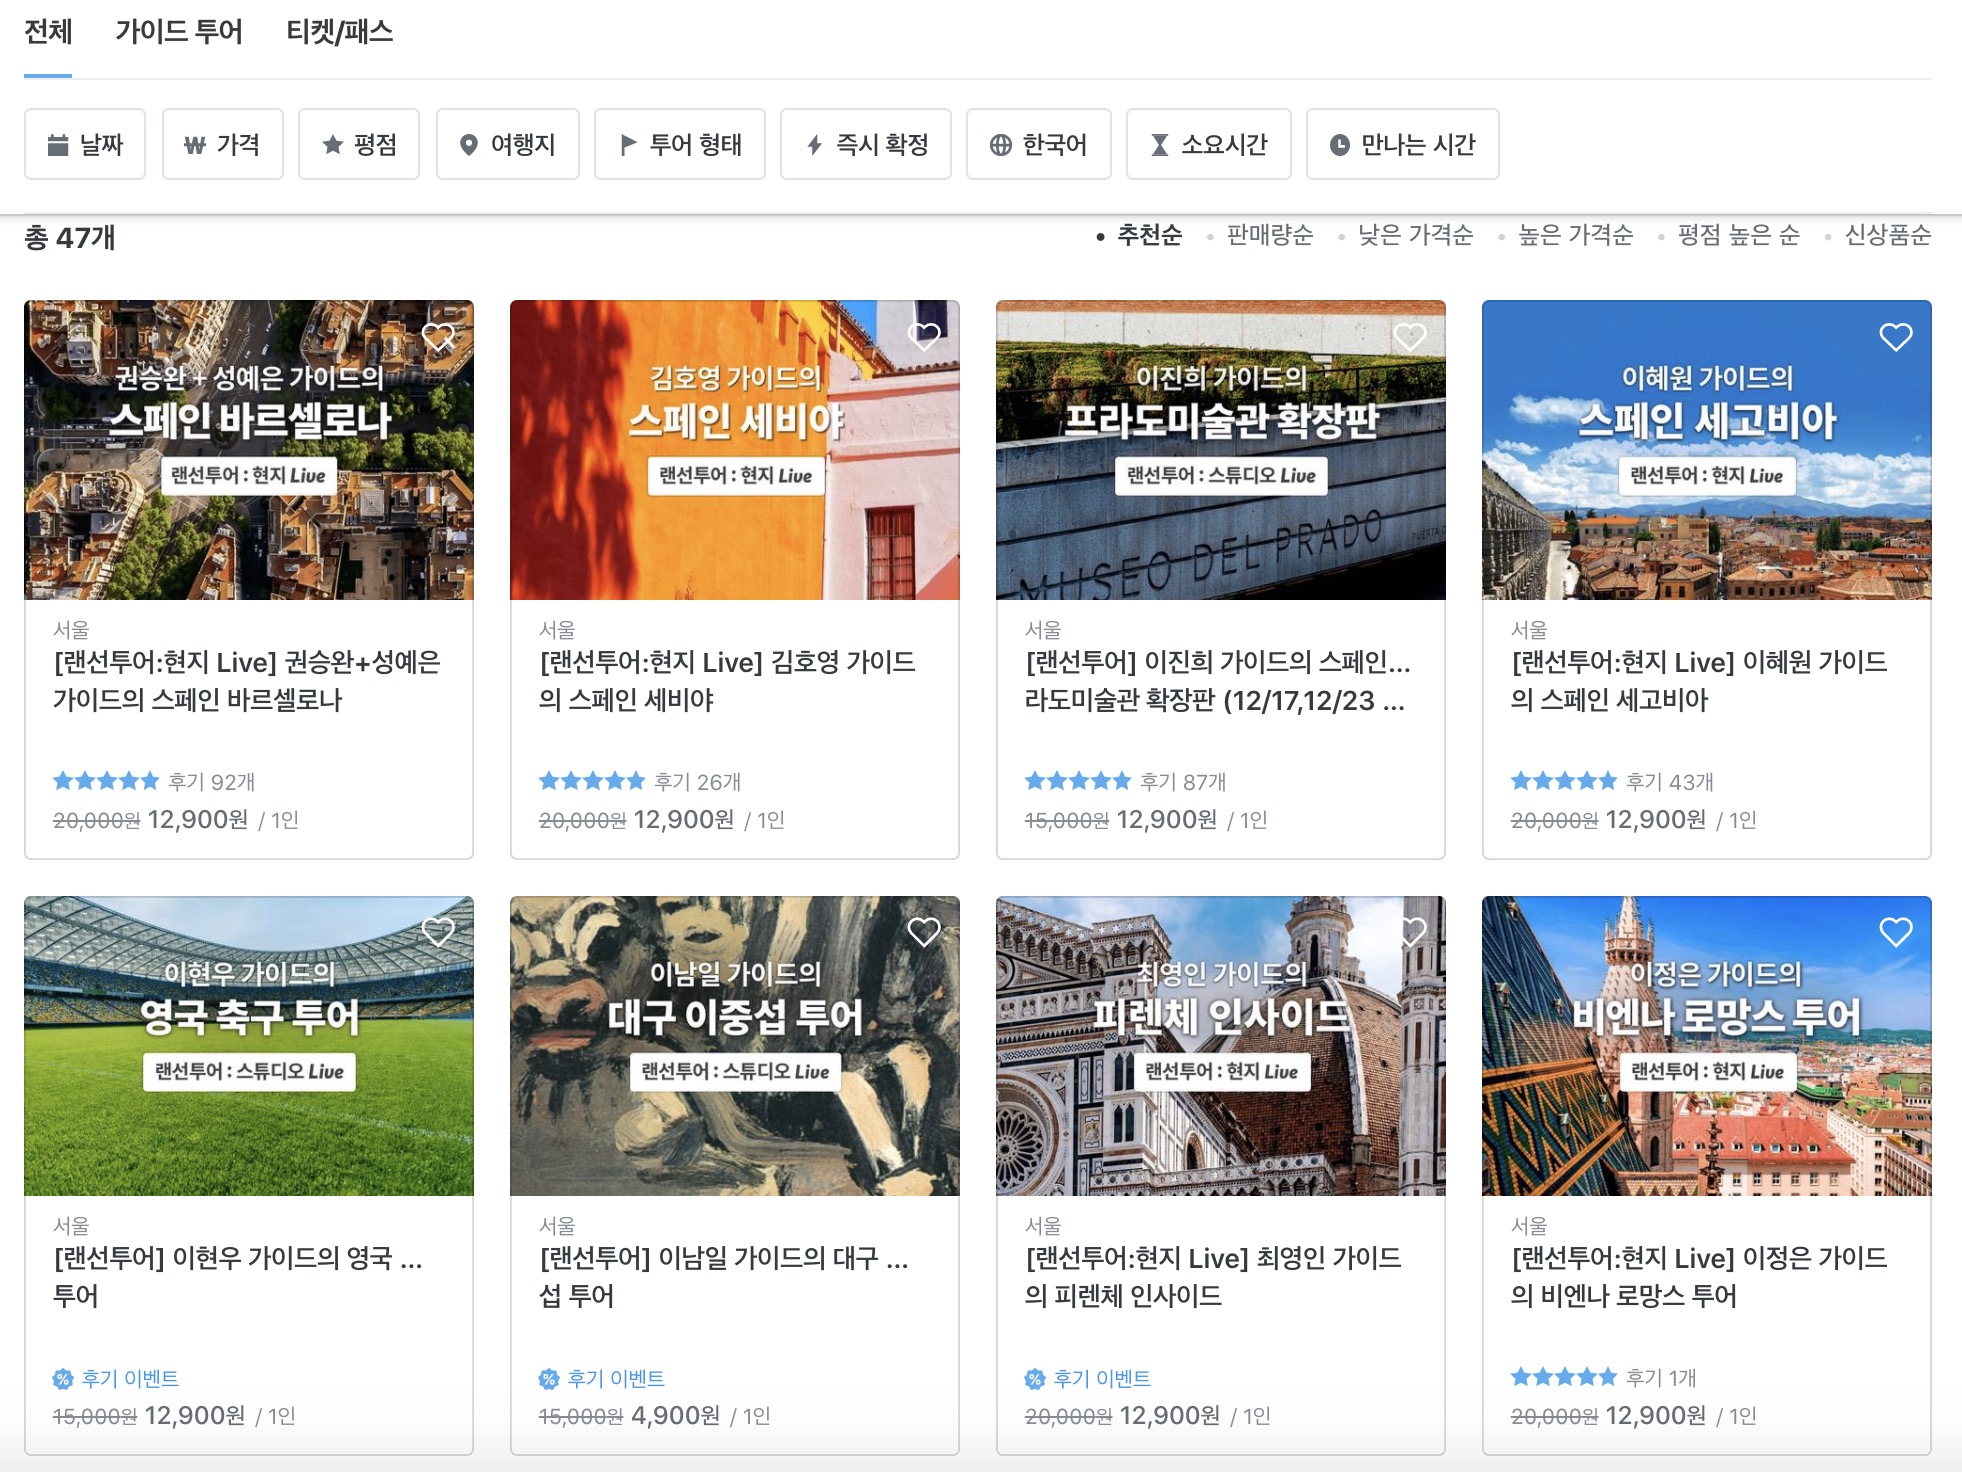Image resolution: width=1962 pixels, height=1472 pixels.
Task: Sort results by 평점 높은 순
Action: tap(1738, 235)
